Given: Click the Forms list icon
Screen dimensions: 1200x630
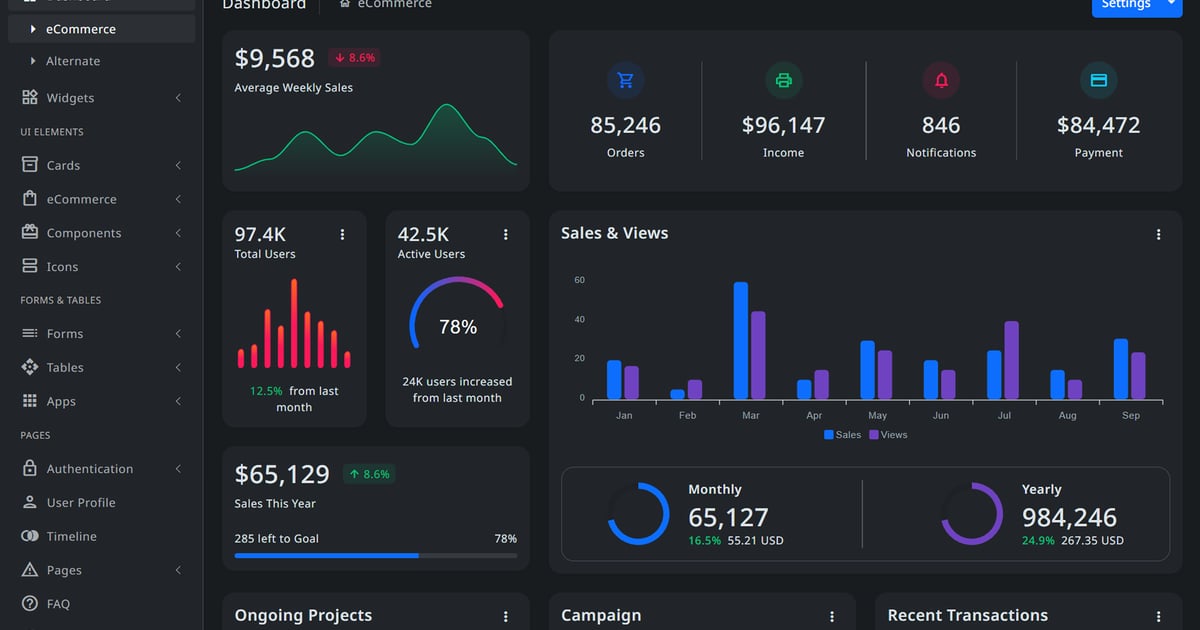Looking at the screenshot, I should [x=29, y=334].
